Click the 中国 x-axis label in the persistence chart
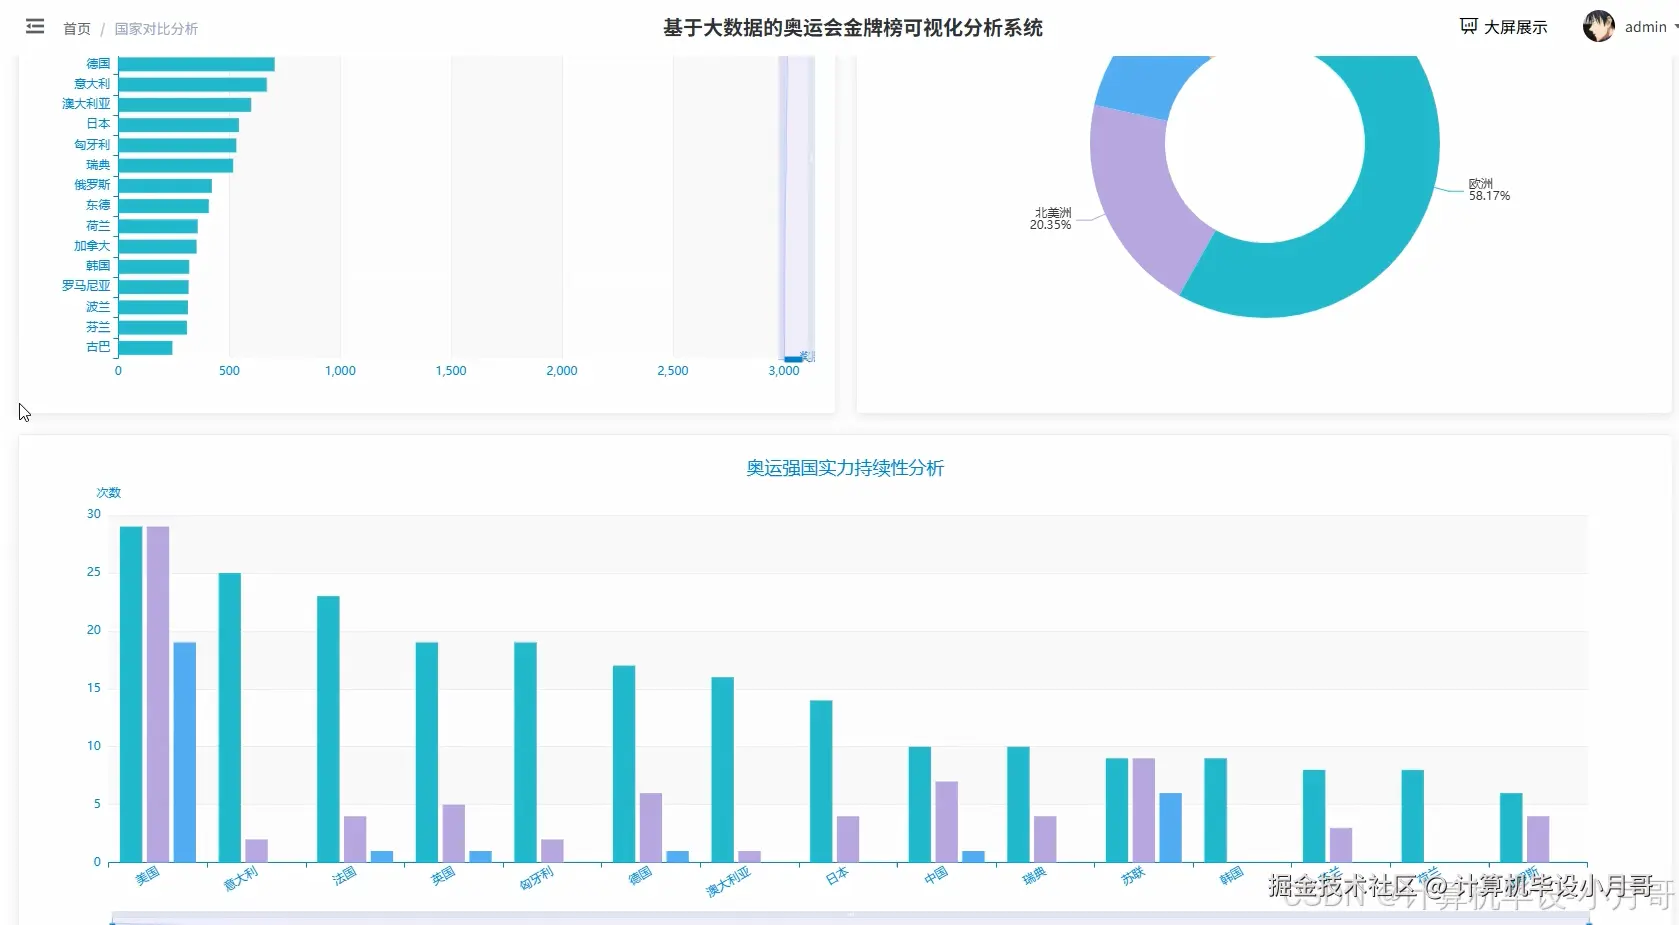Image resolution: width=1679 pixels, height=925 pixels. click(936, 876)
